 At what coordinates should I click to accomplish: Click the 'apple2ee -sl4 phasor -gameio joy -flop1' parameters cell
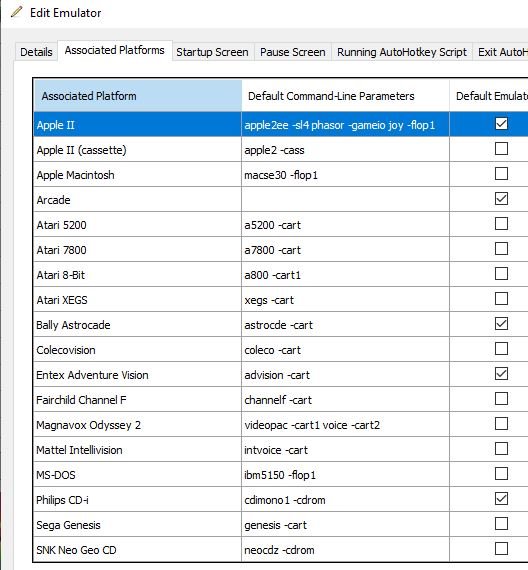coord(345,124)
